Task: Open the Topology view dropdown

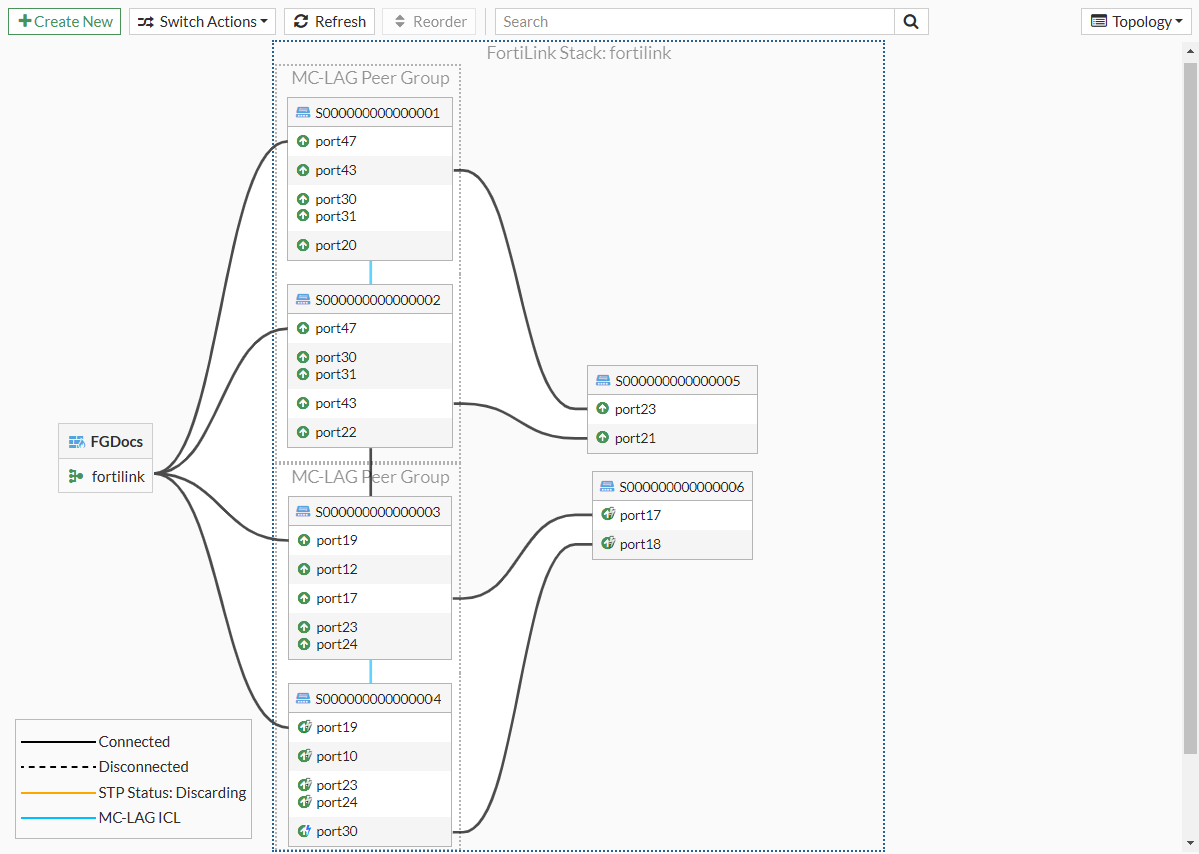Action: (x=1135, y=22)
